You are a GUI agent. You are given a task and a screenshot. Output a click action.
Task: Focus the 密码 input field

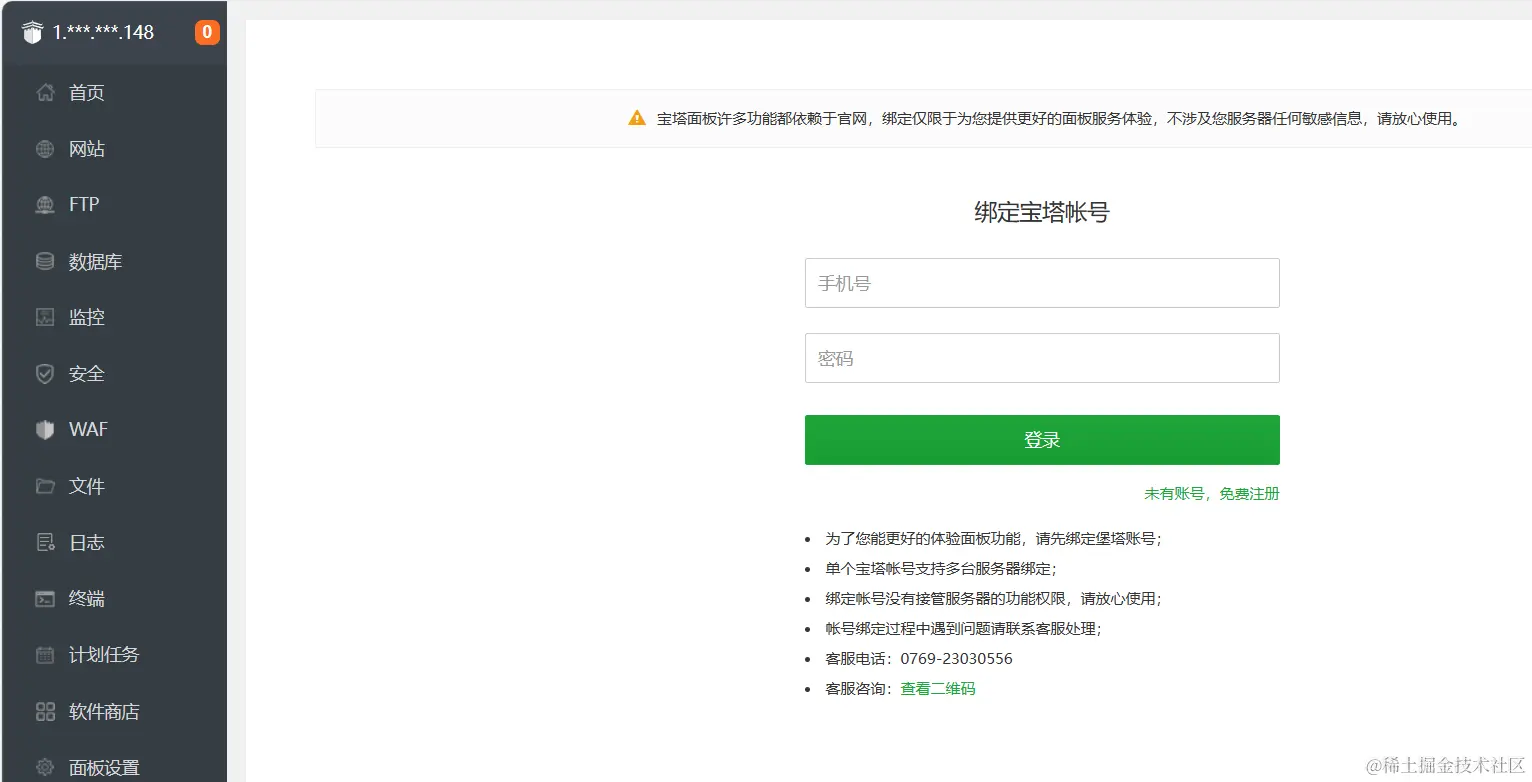1042,358
